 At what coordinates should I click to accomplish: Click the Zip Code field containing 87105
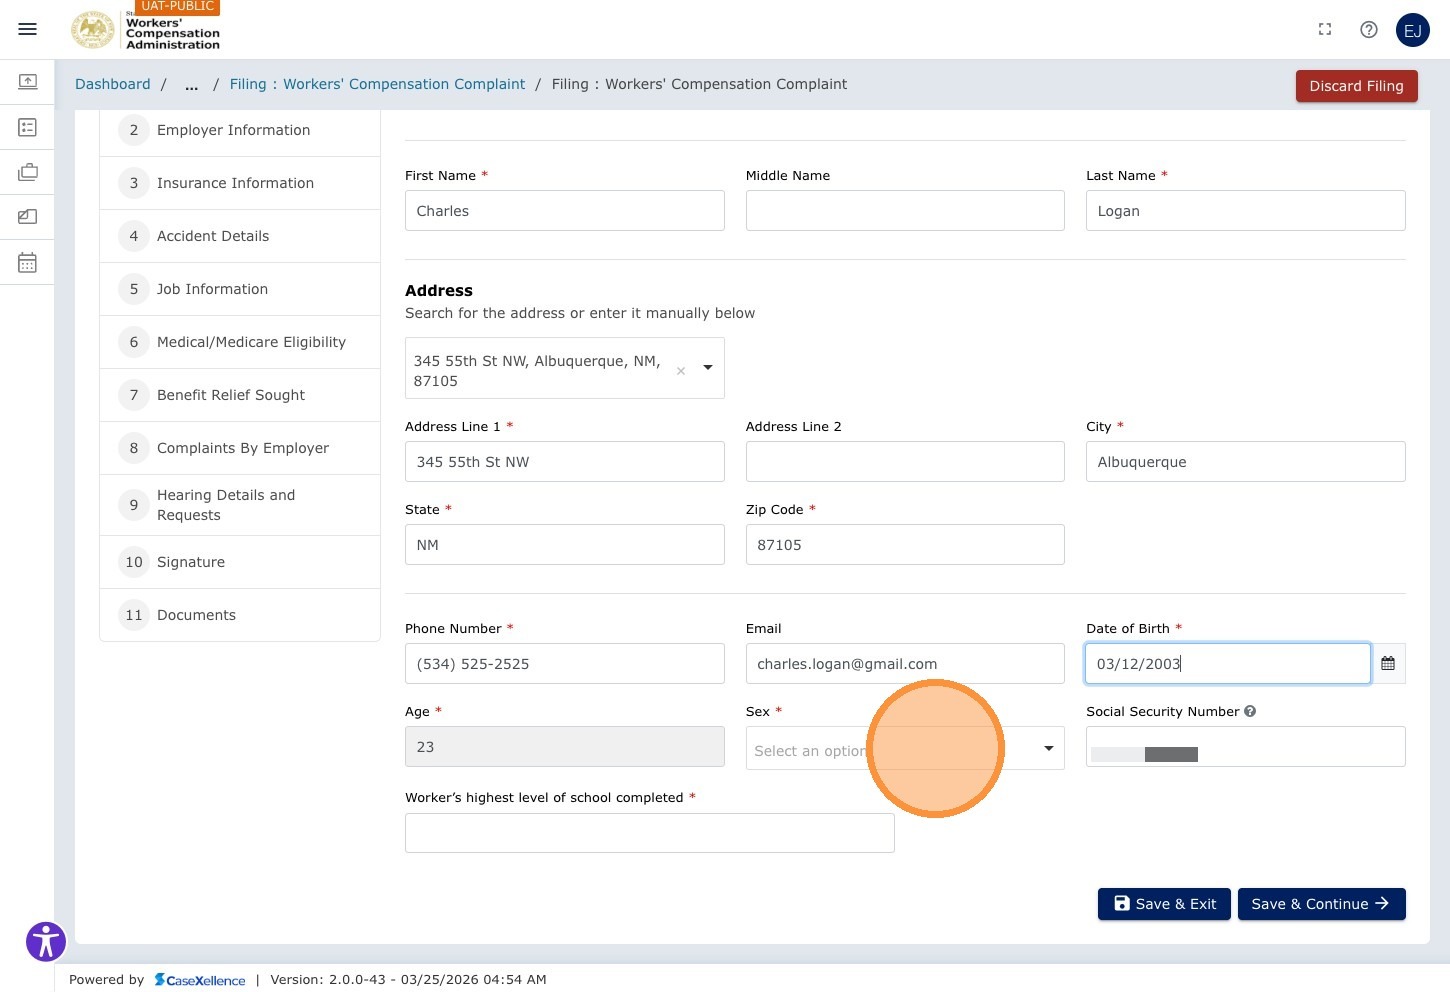pyautogui.click(x=905, y=545)
